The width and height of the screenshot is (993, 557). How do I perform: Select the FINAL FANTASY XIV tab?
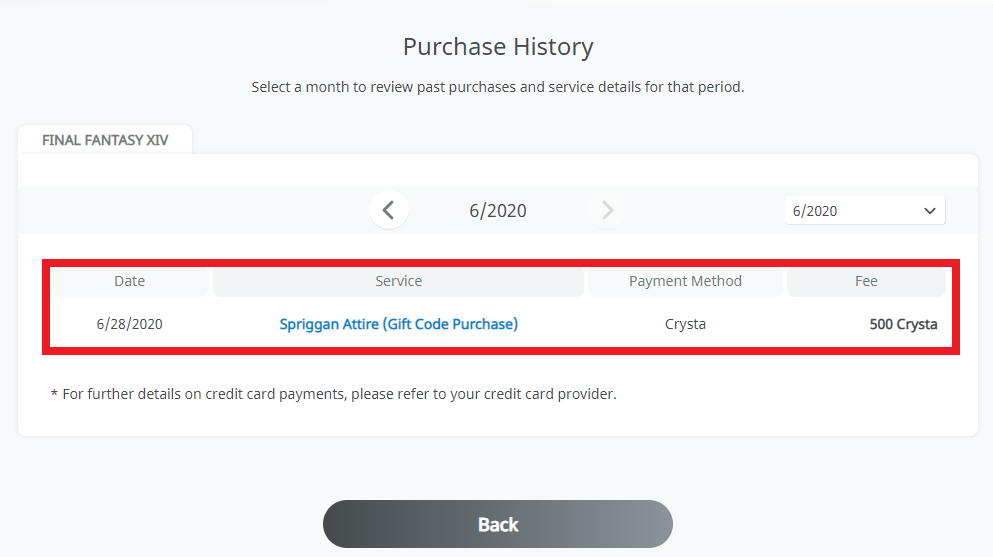(105, 140)
